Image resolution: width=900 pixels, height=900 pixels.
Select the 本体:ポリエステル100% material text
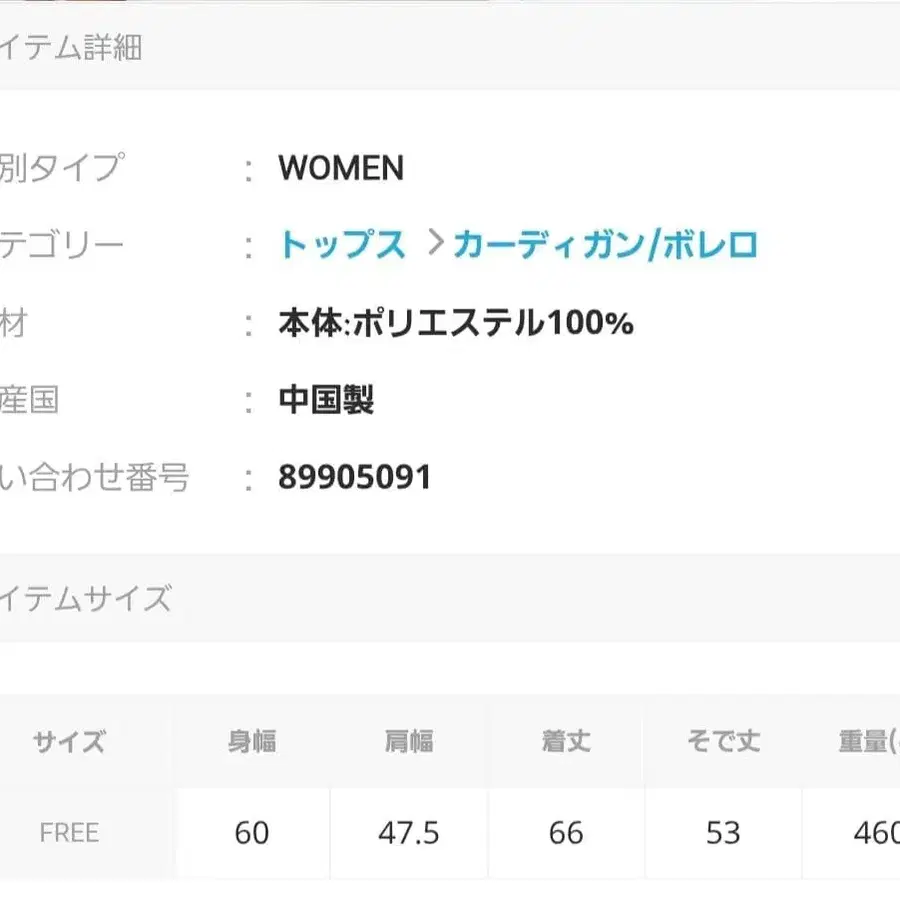pos(455,323)
